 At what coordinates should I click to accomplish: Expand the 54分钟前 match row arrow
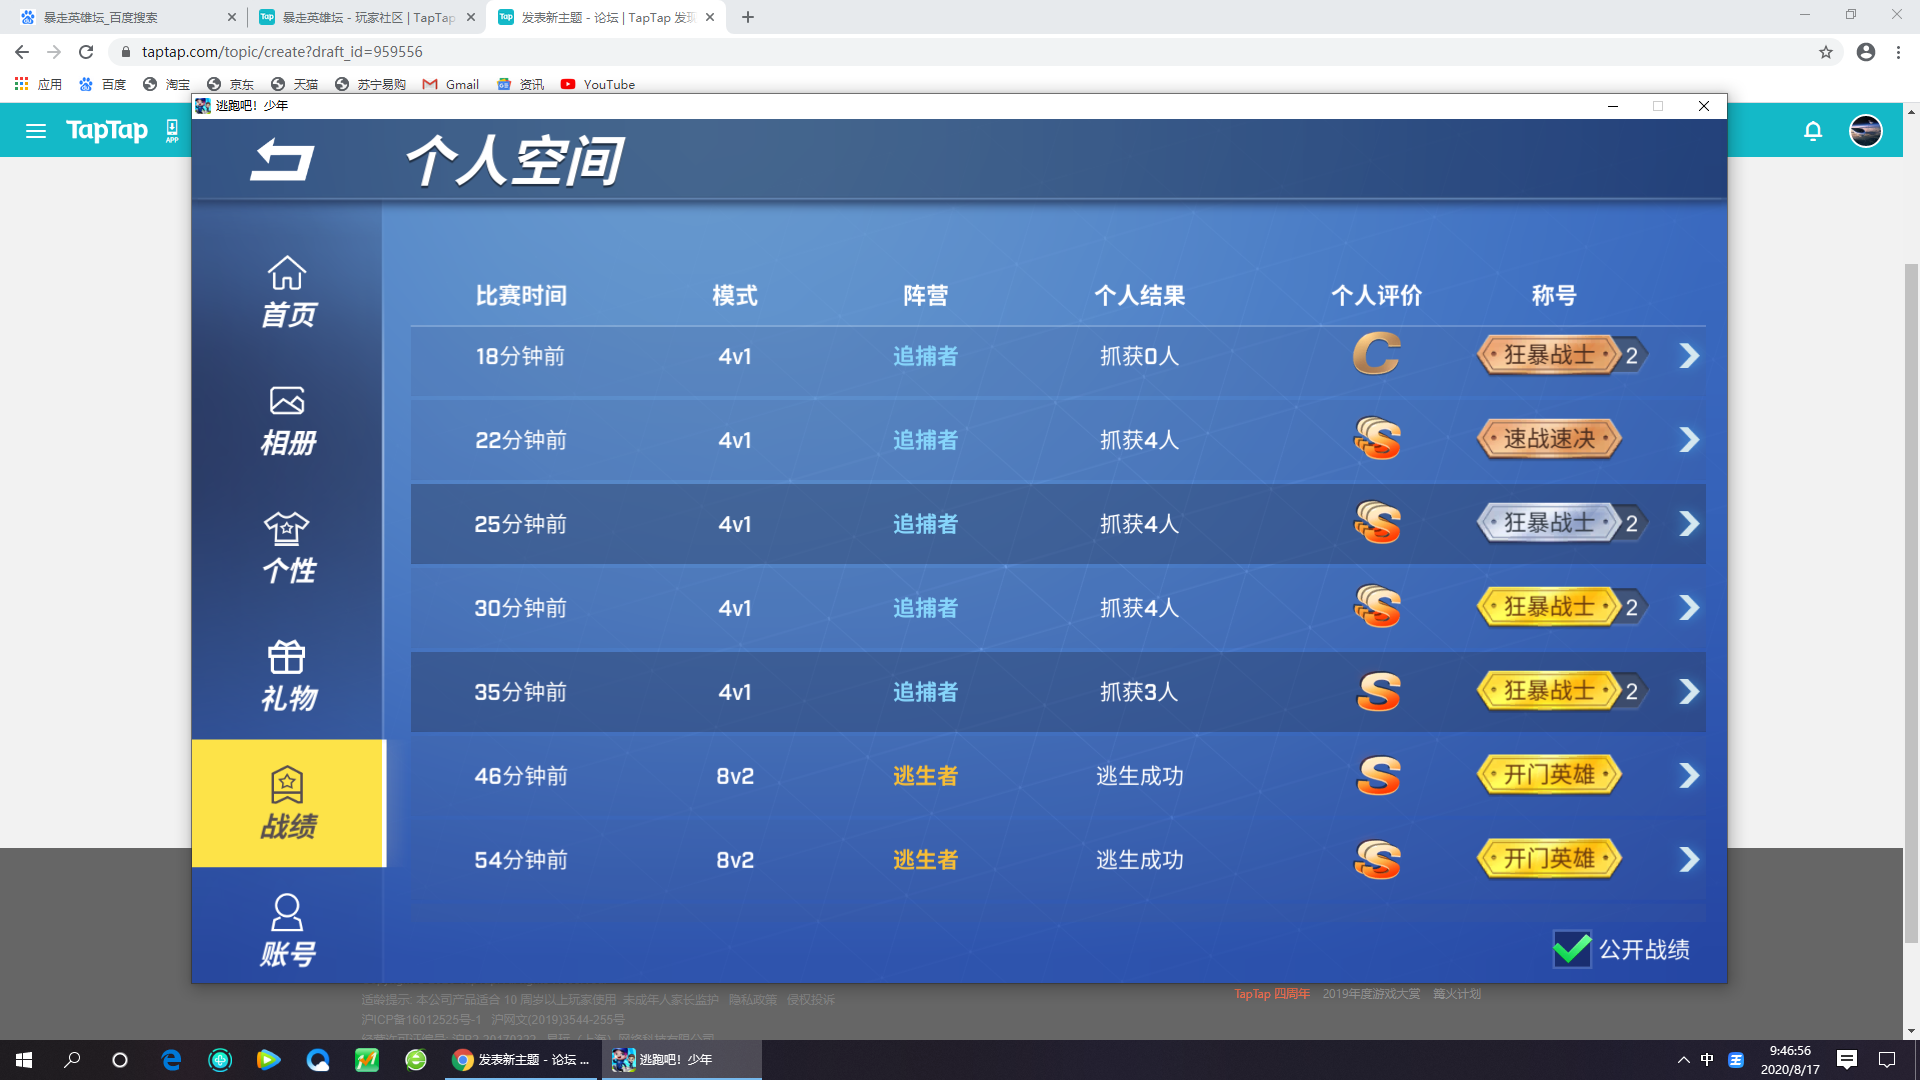click(x=1689, y=860)
